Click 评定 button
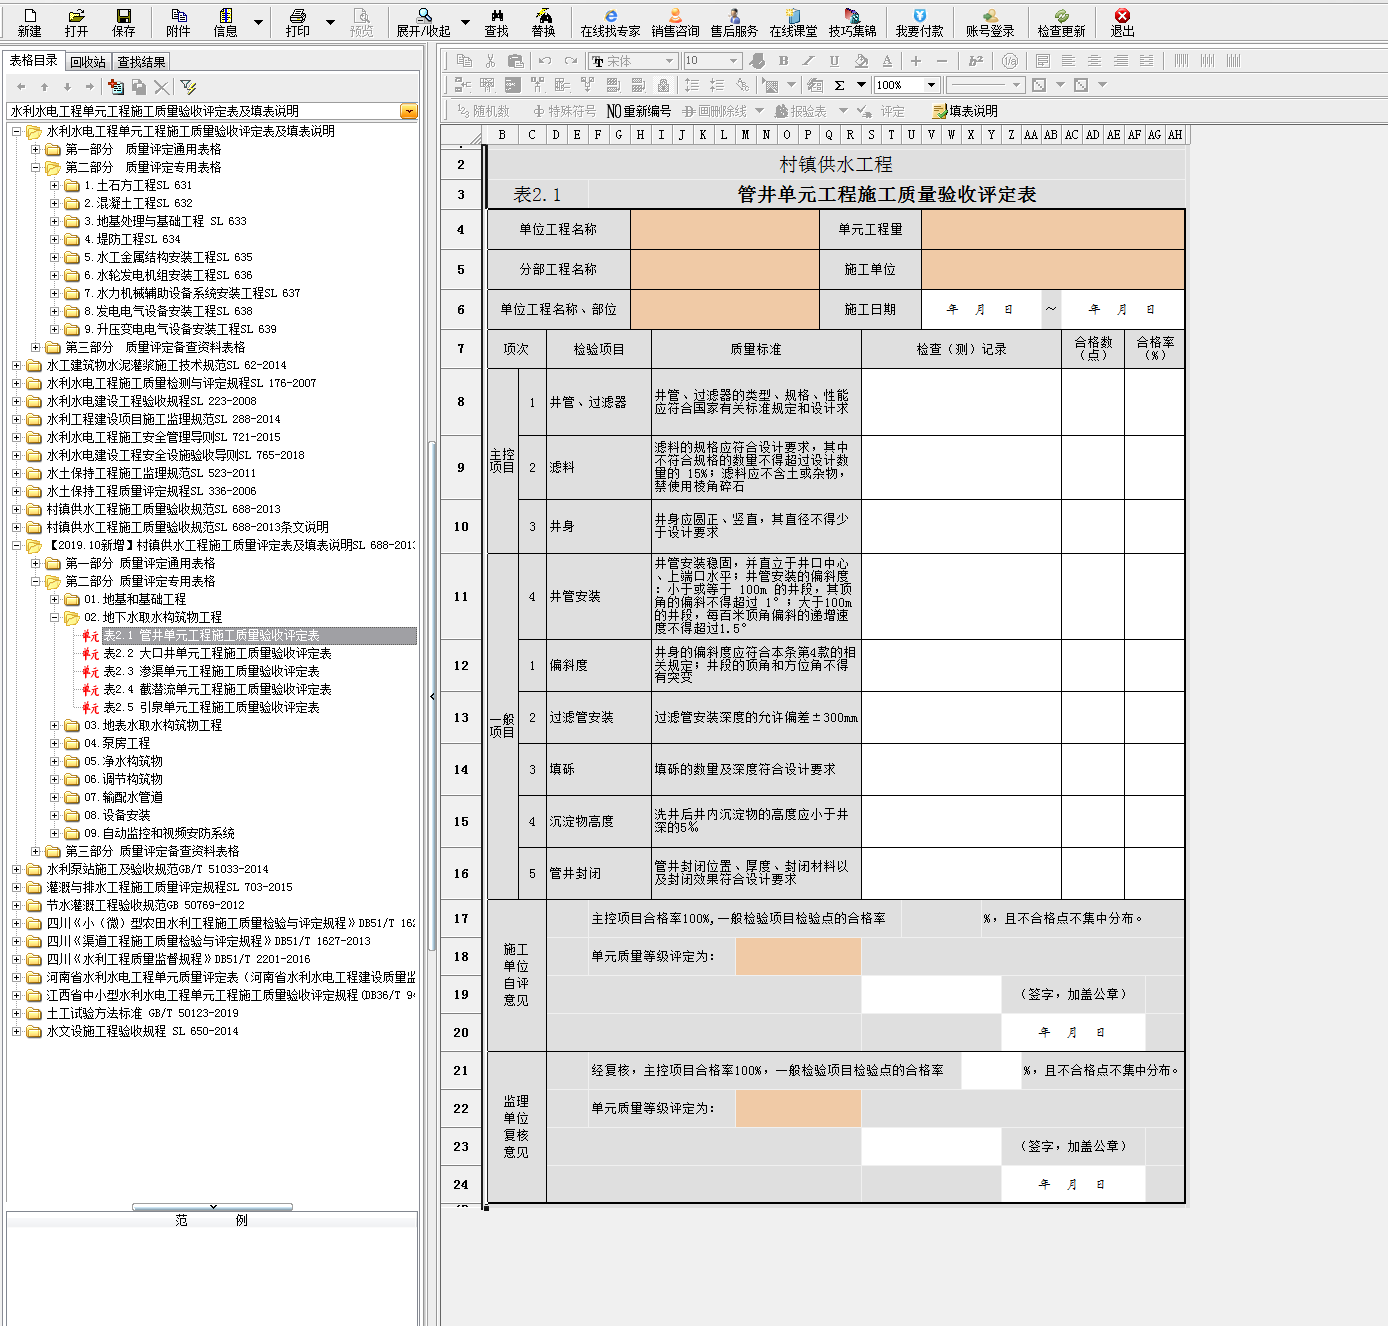Image resolution: width=1388 pixels, height=1326 pixels. (882, 111)
